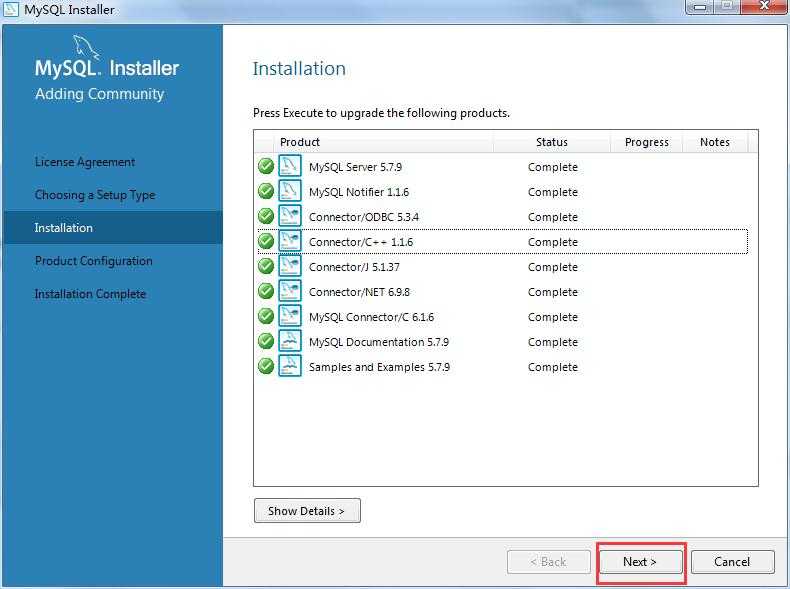Screen dimensions: 790x589
Task: Select the MySQL Connector/C 6.1.6 row text
Action: pyautogui.click(x=371, y=317)
